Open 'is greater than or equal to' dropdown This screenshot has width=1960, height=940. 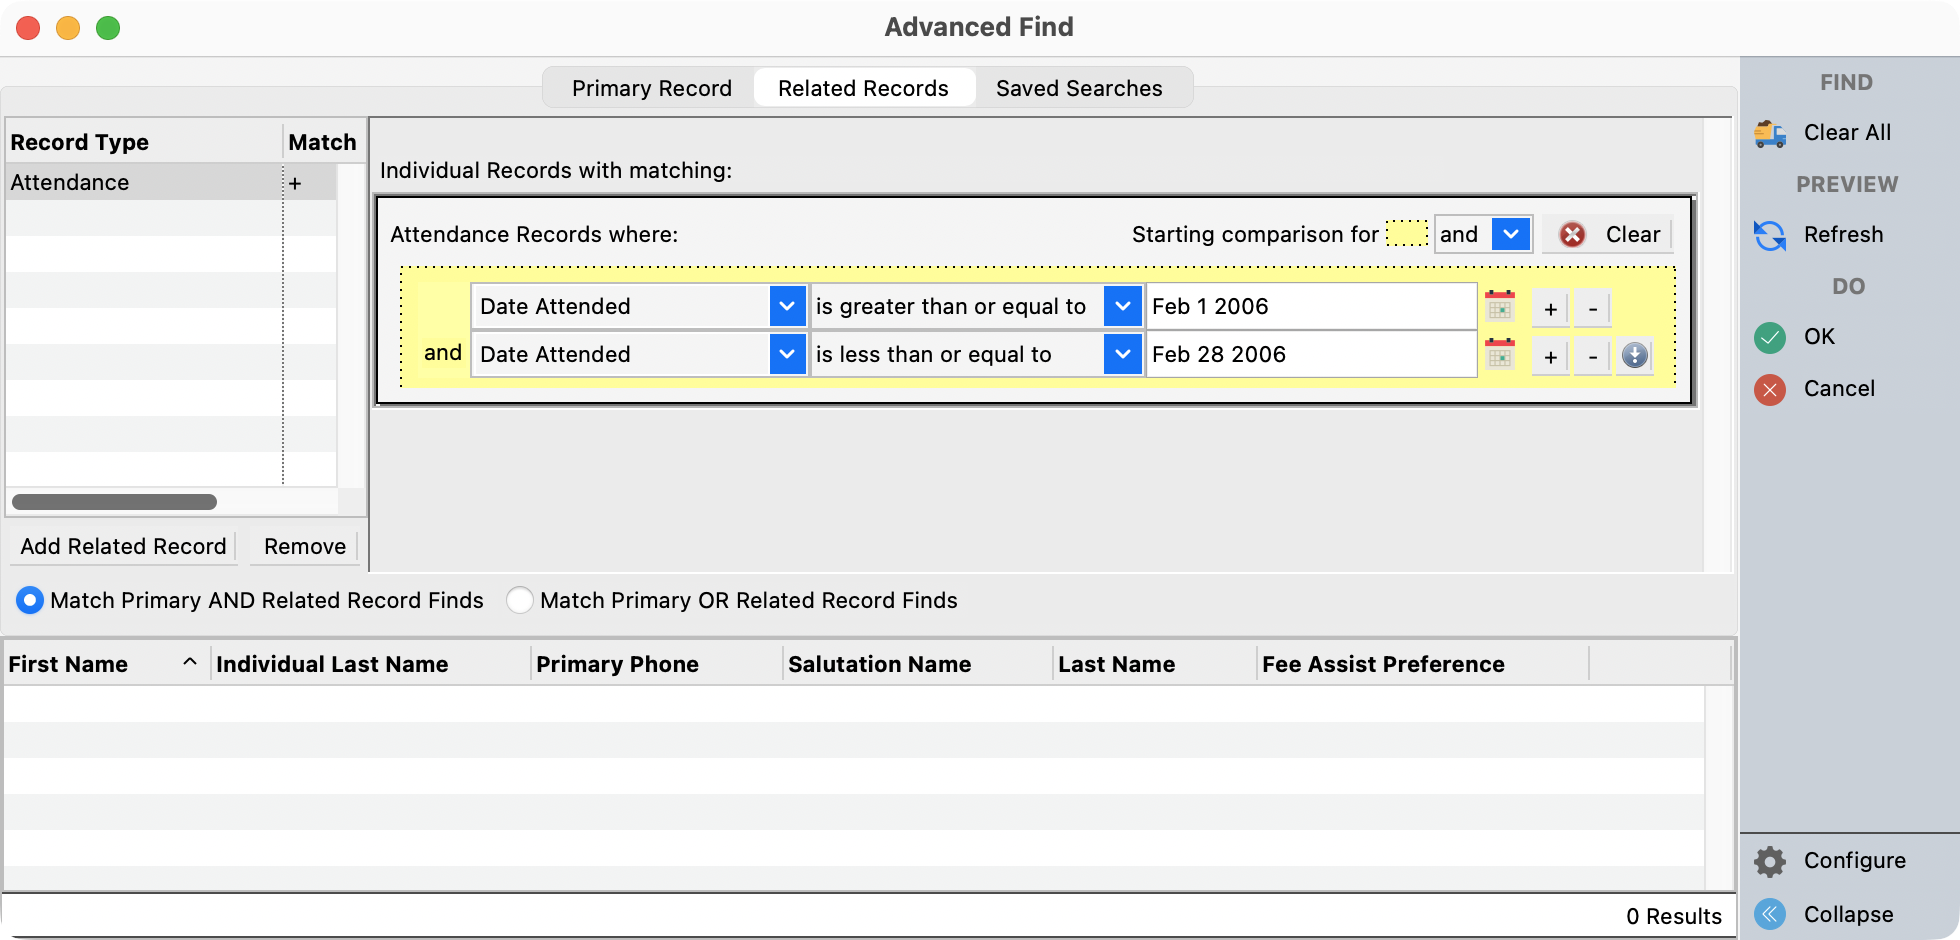[1122, 306]
